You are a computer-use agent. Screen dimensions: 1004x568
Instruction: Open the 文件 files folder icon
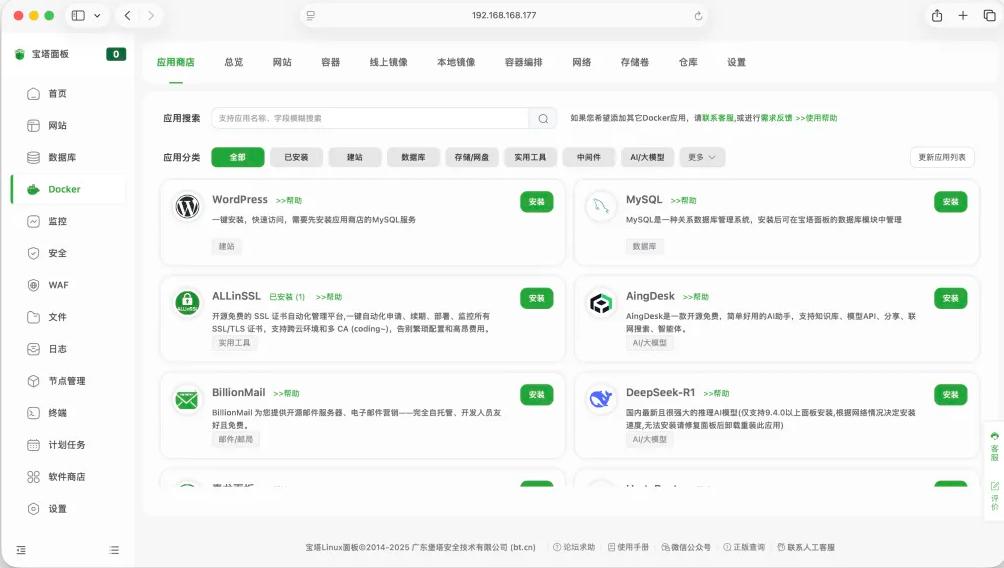click(x=33, y=317)
